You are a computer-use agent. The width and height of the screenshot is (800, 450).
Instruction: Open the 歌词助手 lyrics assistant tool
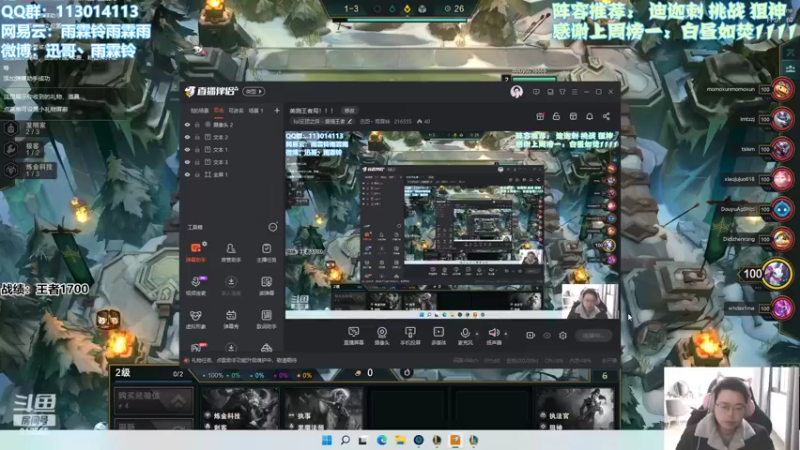point(266,319)
